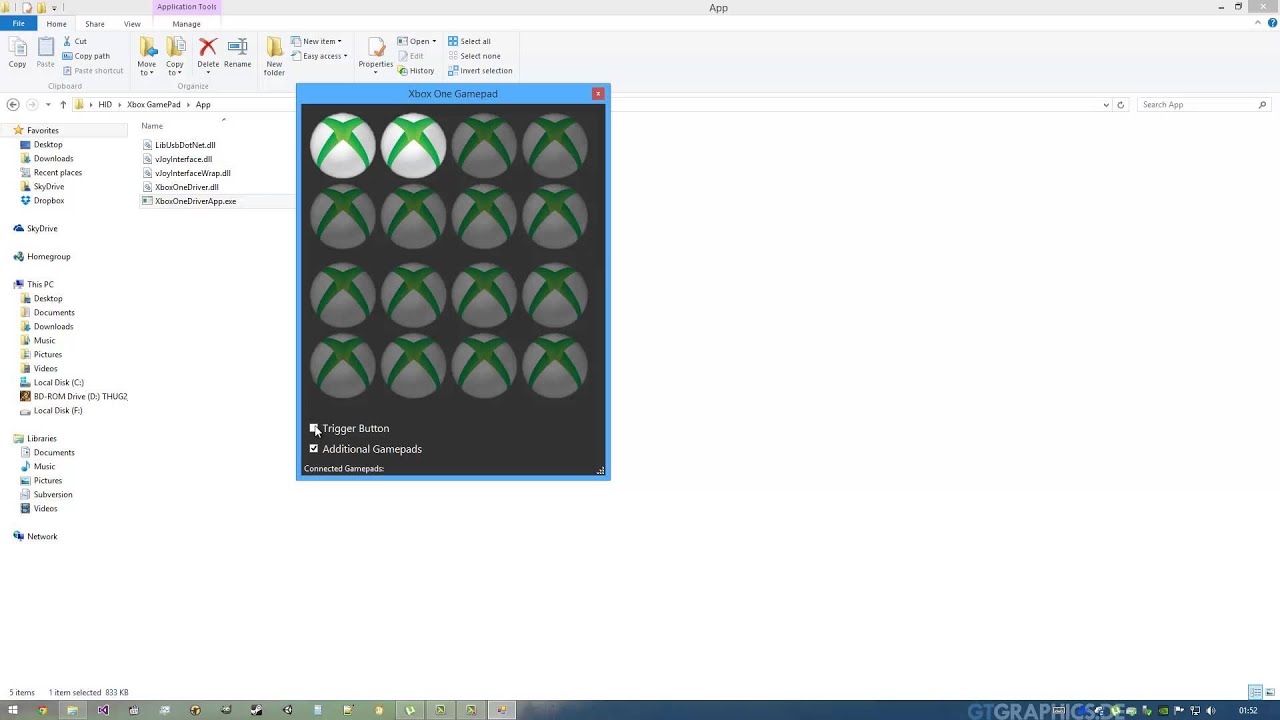Screen dimensions: 1280x720
Task: Open uTorrent from the taskbar
Action: (x=409, y=710)
